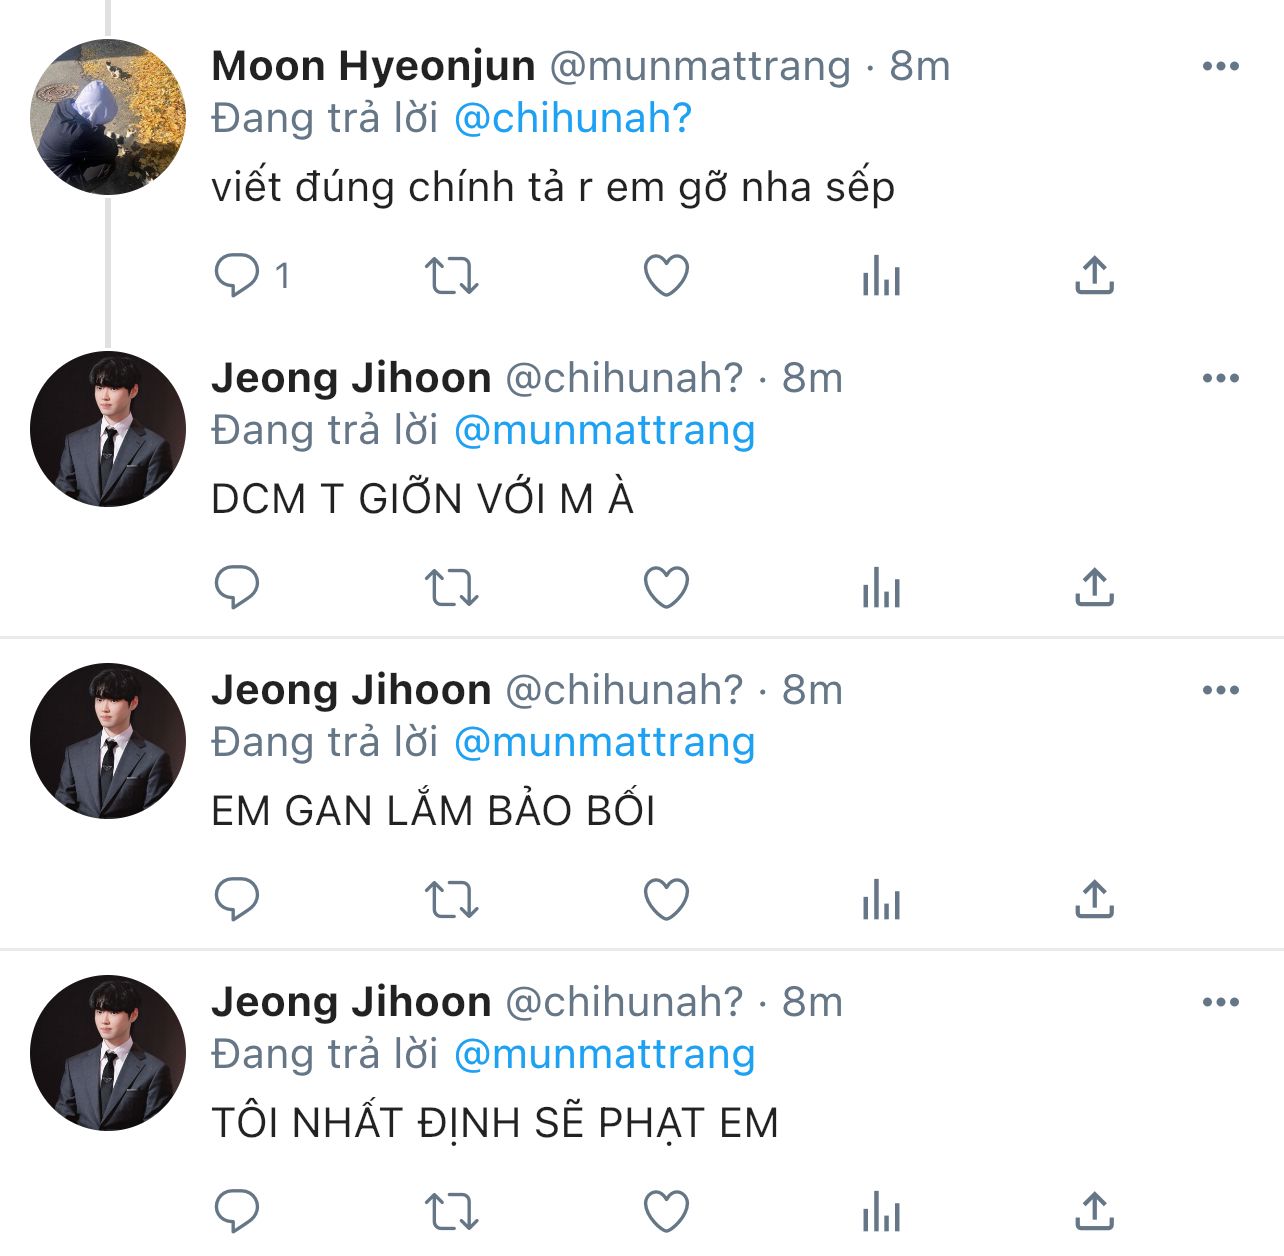The image size is (1284, 1256).
Task: Open more options on "DCM T GIỠN" tweet
Action: (x=1220, y=378)
